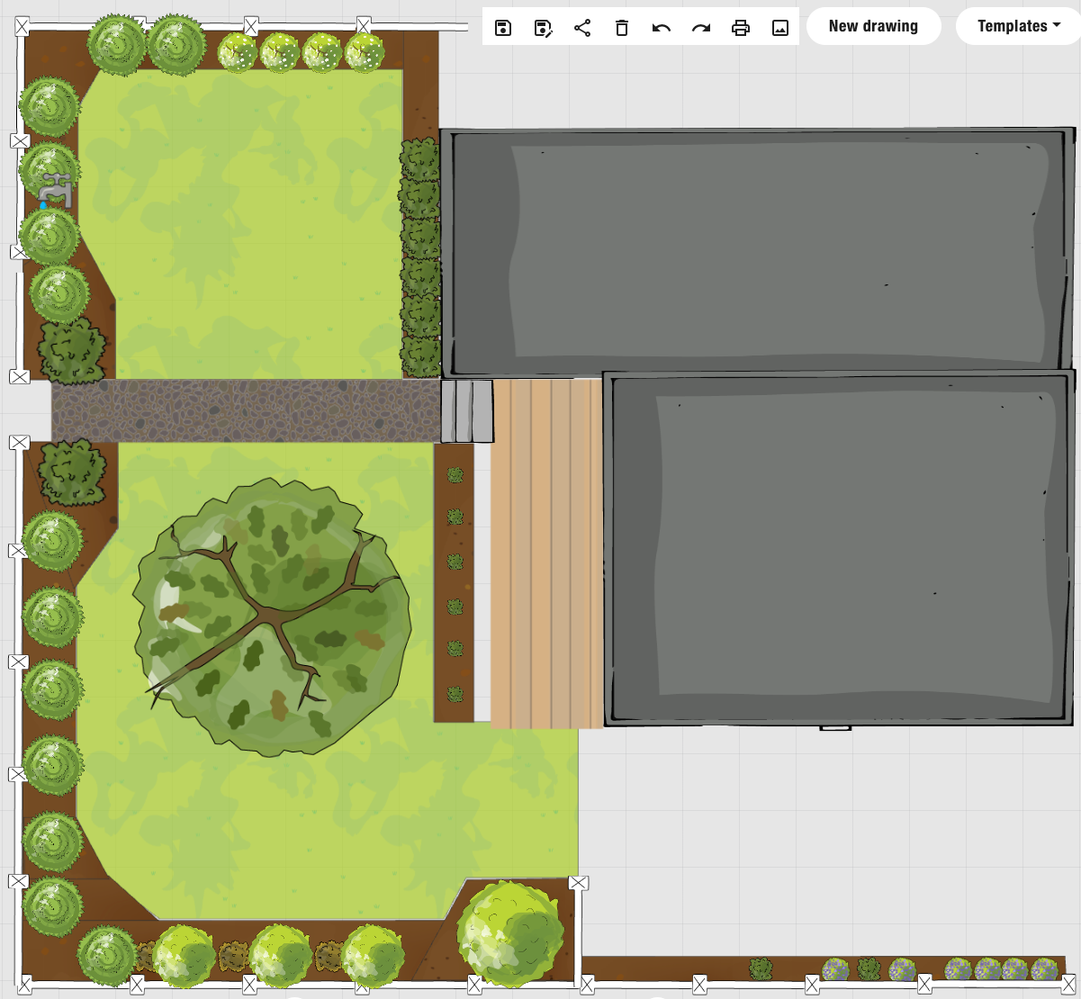Print the garden plan

coord(741,28)
